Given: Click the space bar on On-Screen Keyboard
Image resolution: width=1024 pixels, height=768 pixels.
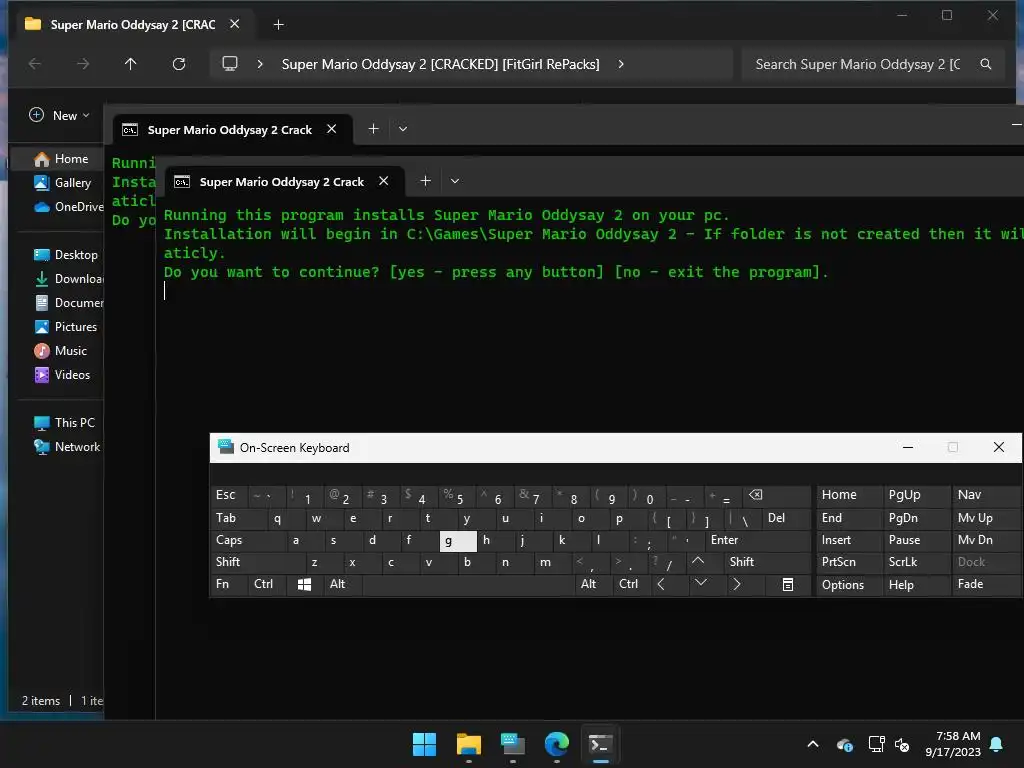Looking at the screenshot, I should click(468, 584).
